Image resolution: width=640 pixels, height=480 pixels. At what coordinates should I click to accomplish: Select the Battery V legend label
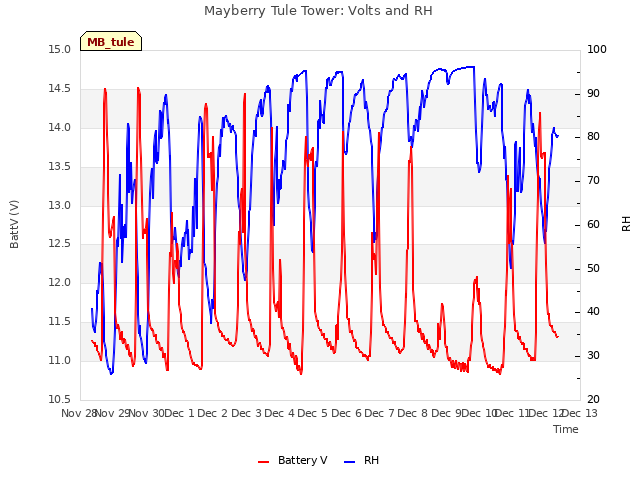point(302,460)
